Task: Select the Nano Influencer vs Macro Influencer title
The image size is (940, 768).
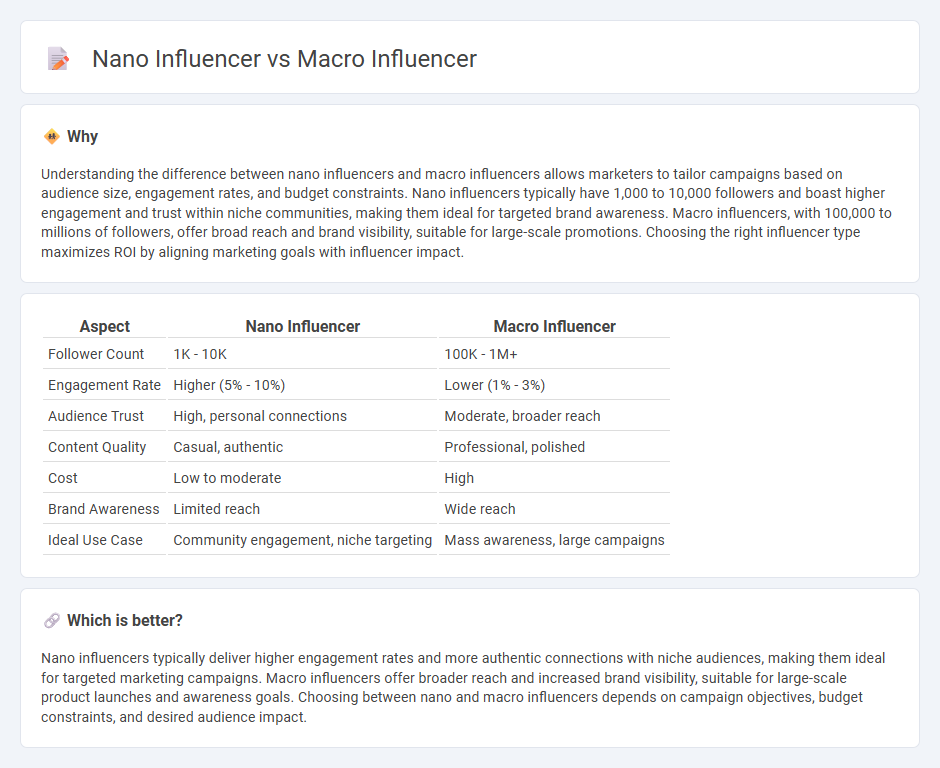Action: click(284, 59)
